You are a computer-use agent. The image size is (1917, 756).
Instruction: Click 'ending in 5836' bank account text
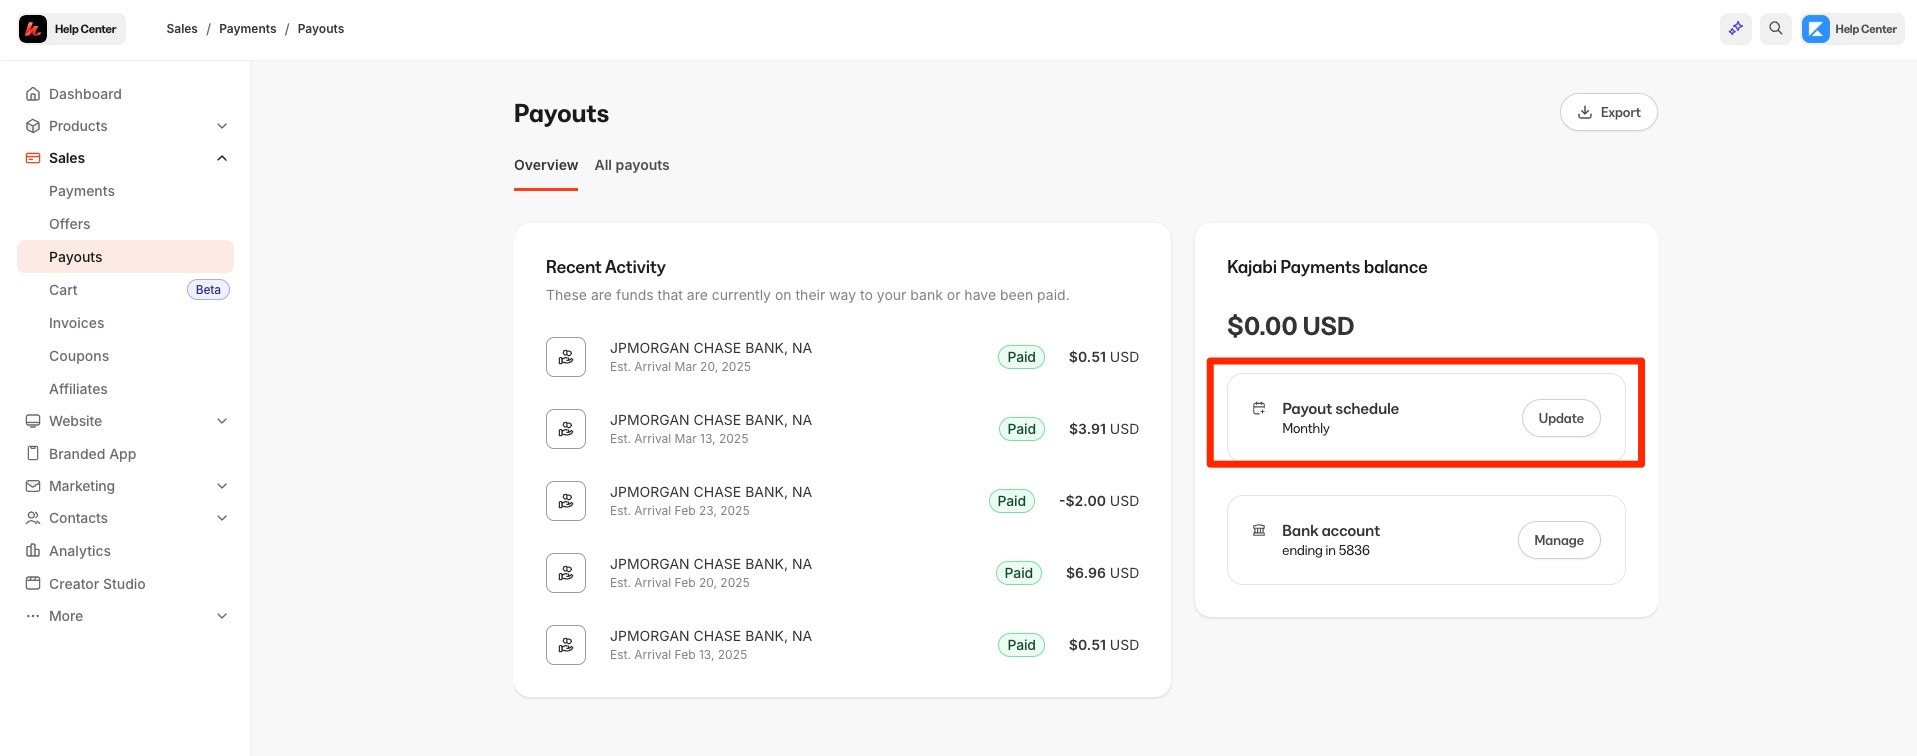pos(1326,550)
